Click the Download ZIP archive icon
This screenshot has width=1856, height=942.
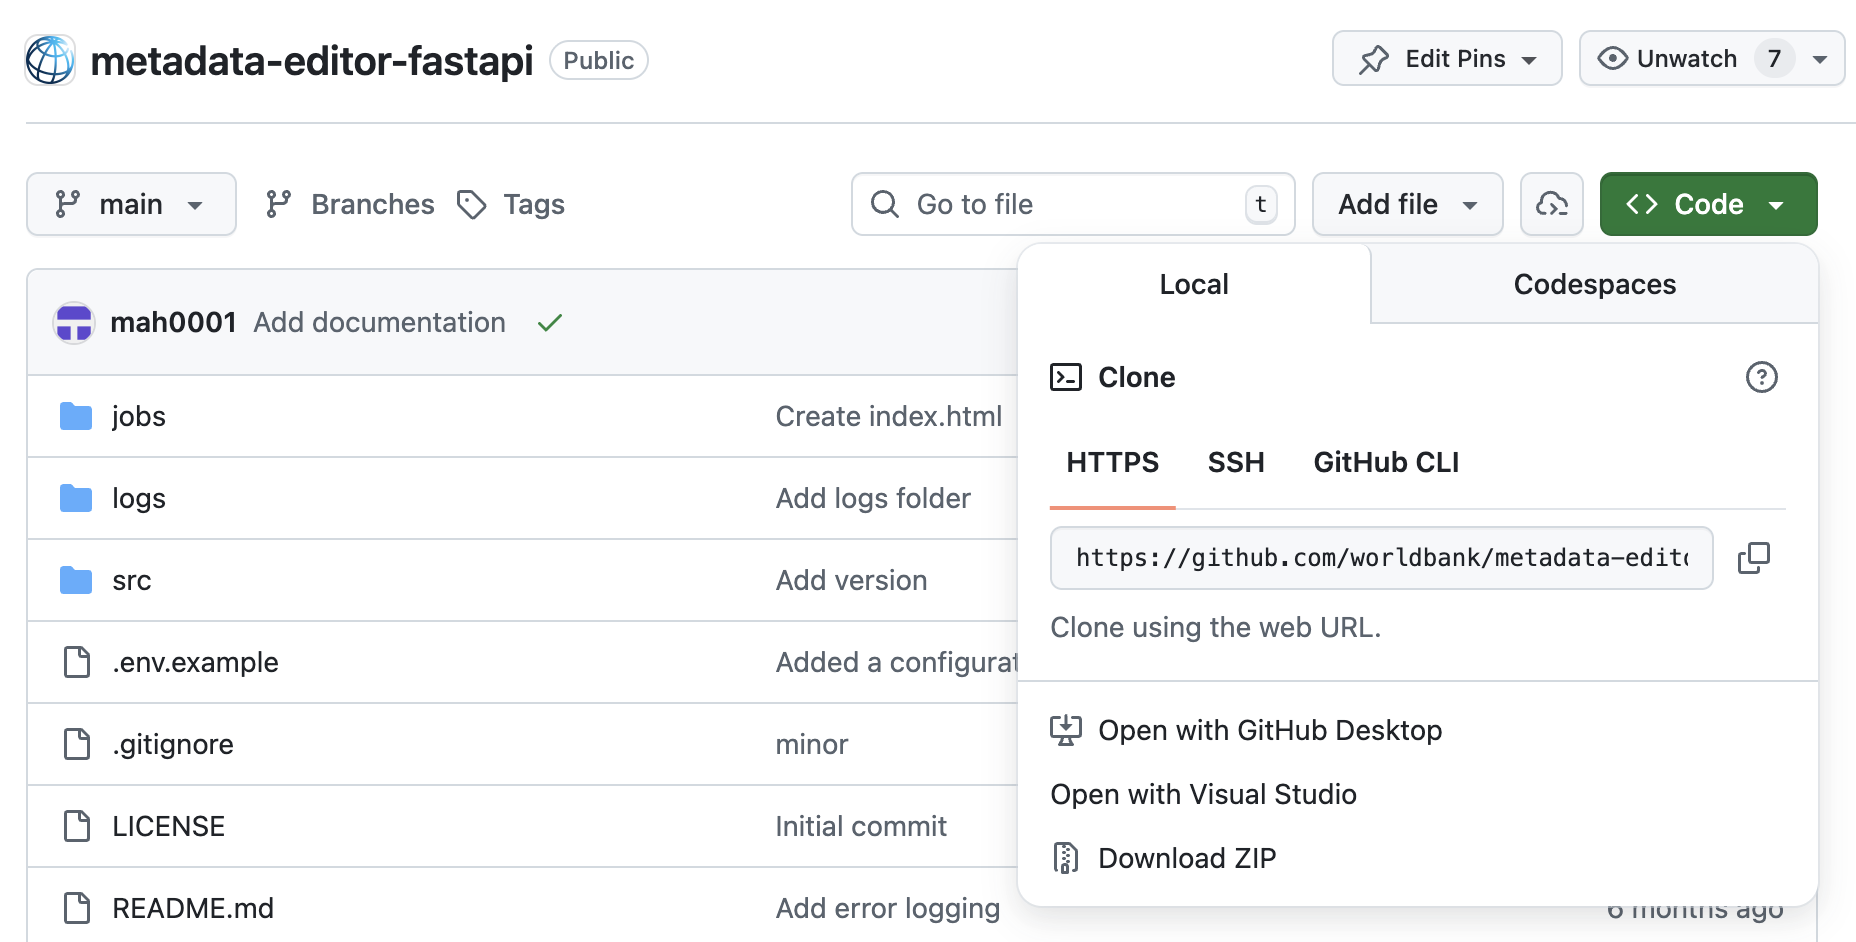[1066, 857]
